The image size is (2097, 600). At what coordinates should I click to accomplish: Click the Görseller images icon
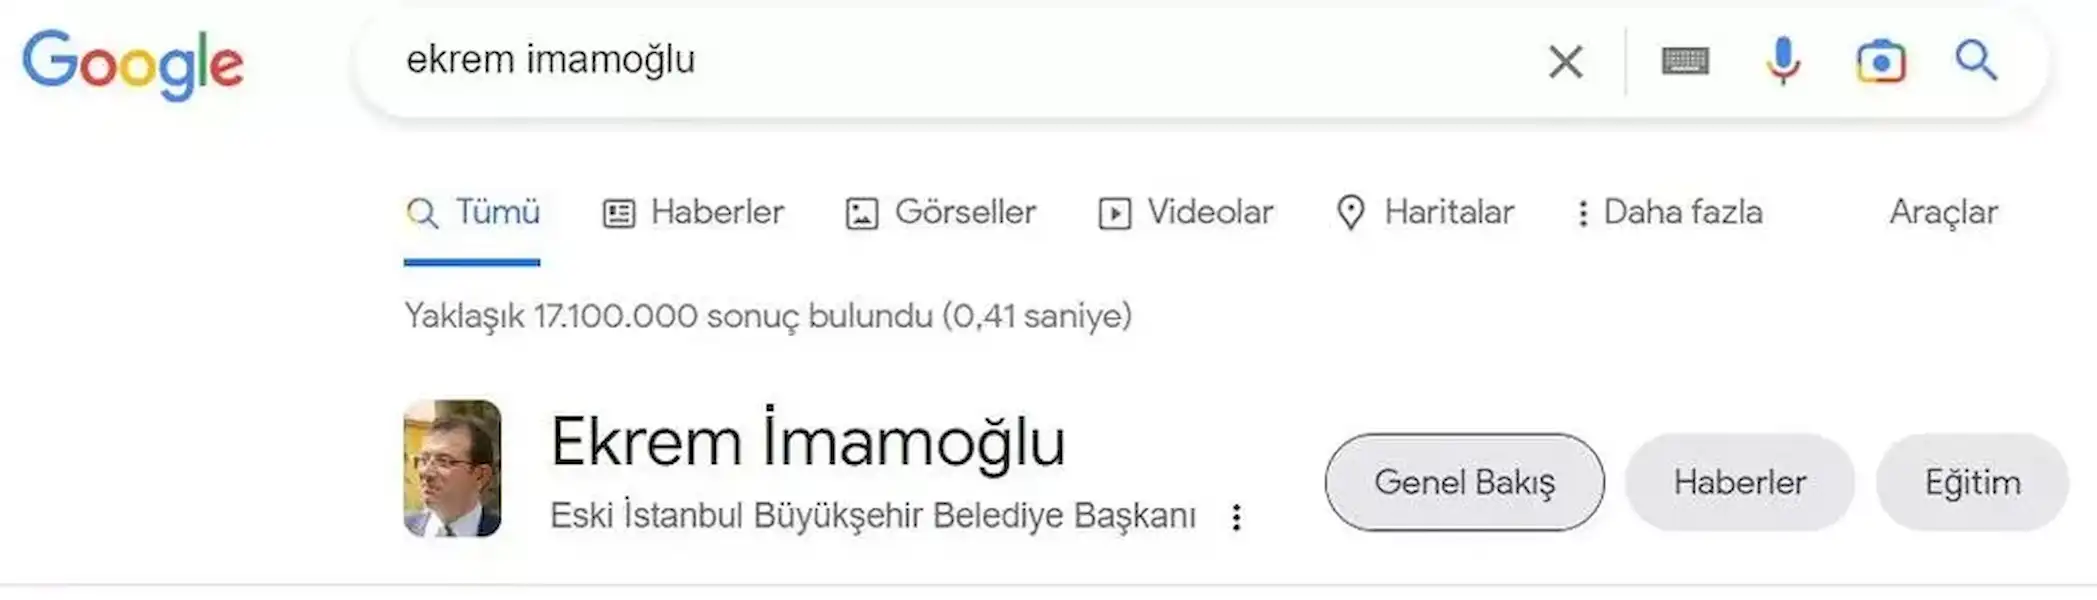pos(862,212)
